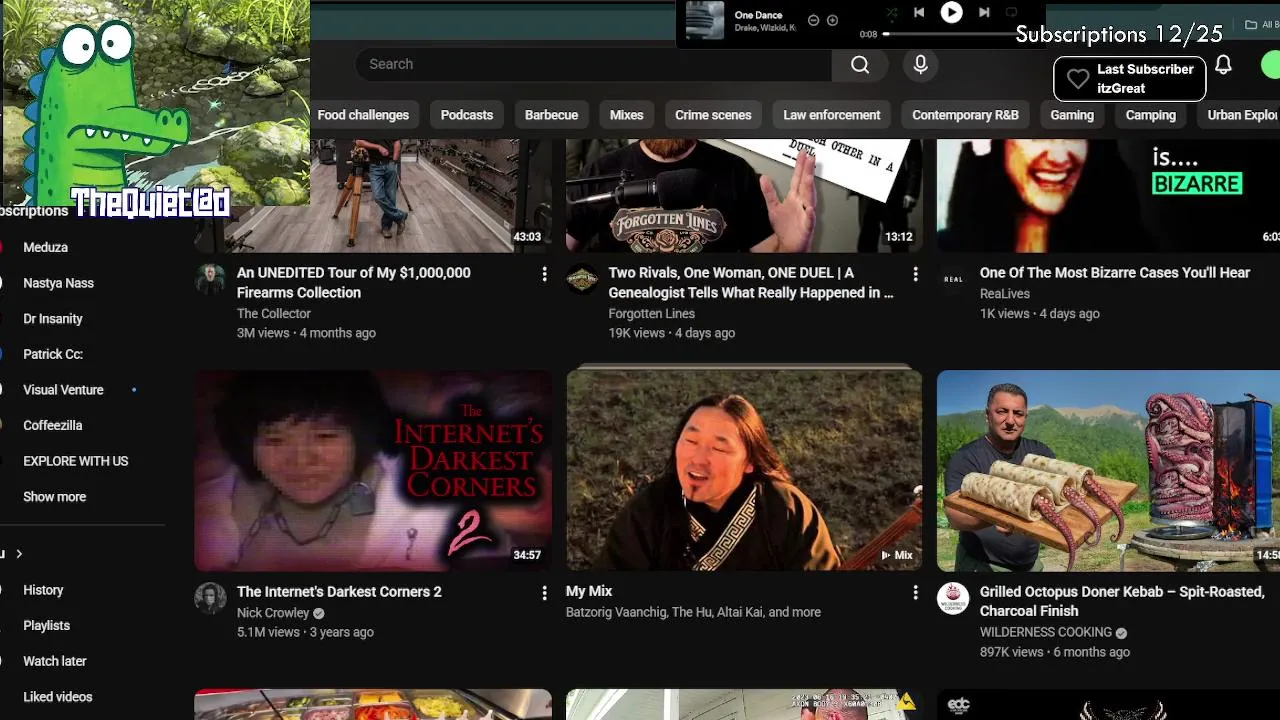Open title 'Grilled Octopus Doner Kebab'
The image size is (1280, 720).
[x=1122, y=601]
